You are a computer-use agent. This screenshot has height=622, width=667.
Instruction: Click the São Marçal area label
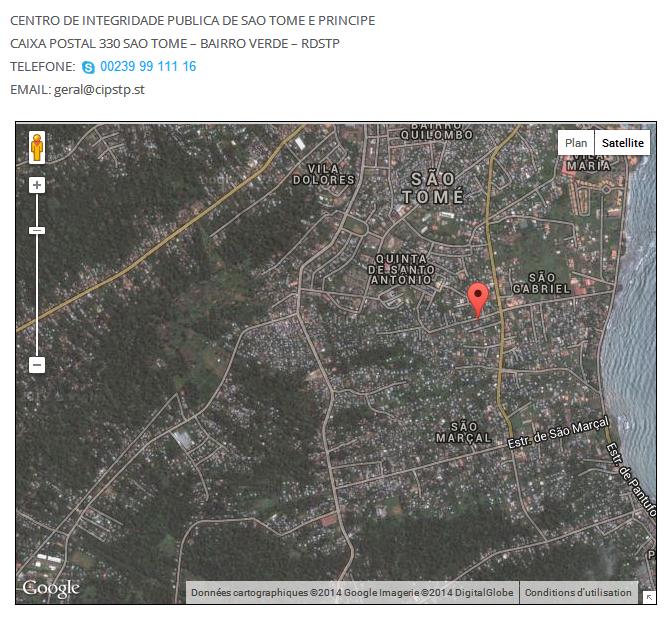[x=464, y=432]
